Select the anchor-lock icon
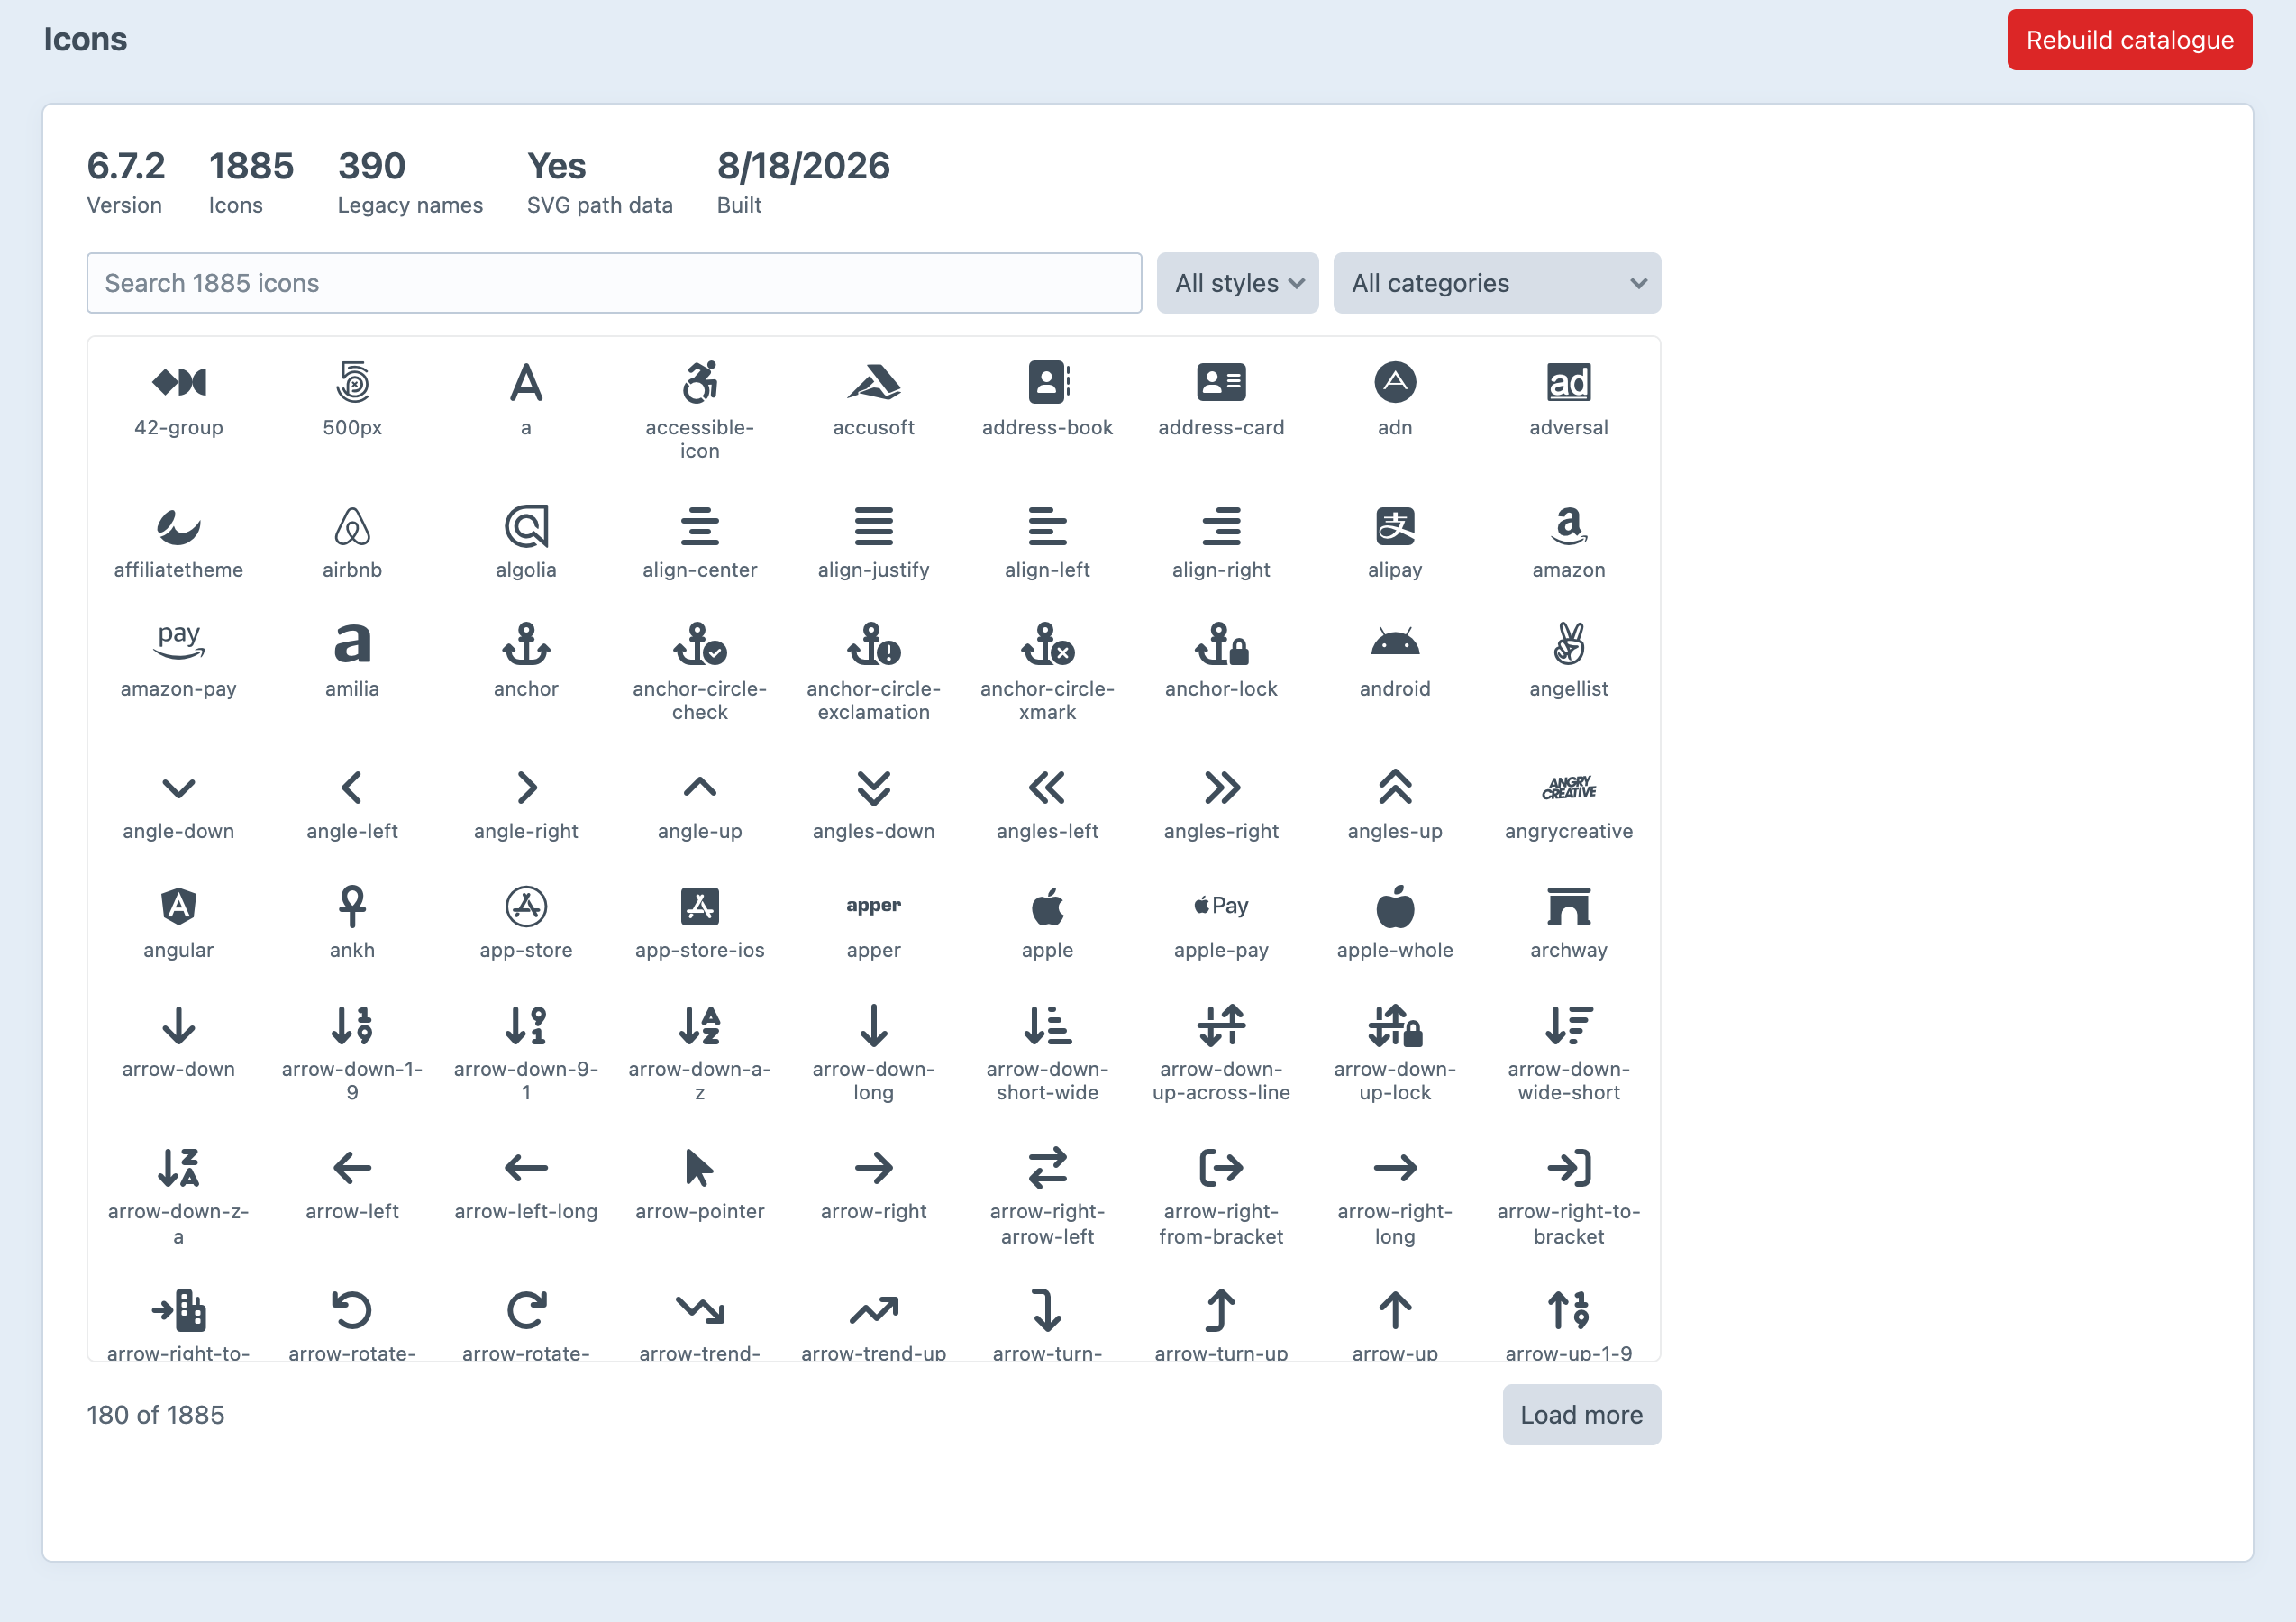The height and width of the screenshot is (1622, 2296). coord(1221,645)
